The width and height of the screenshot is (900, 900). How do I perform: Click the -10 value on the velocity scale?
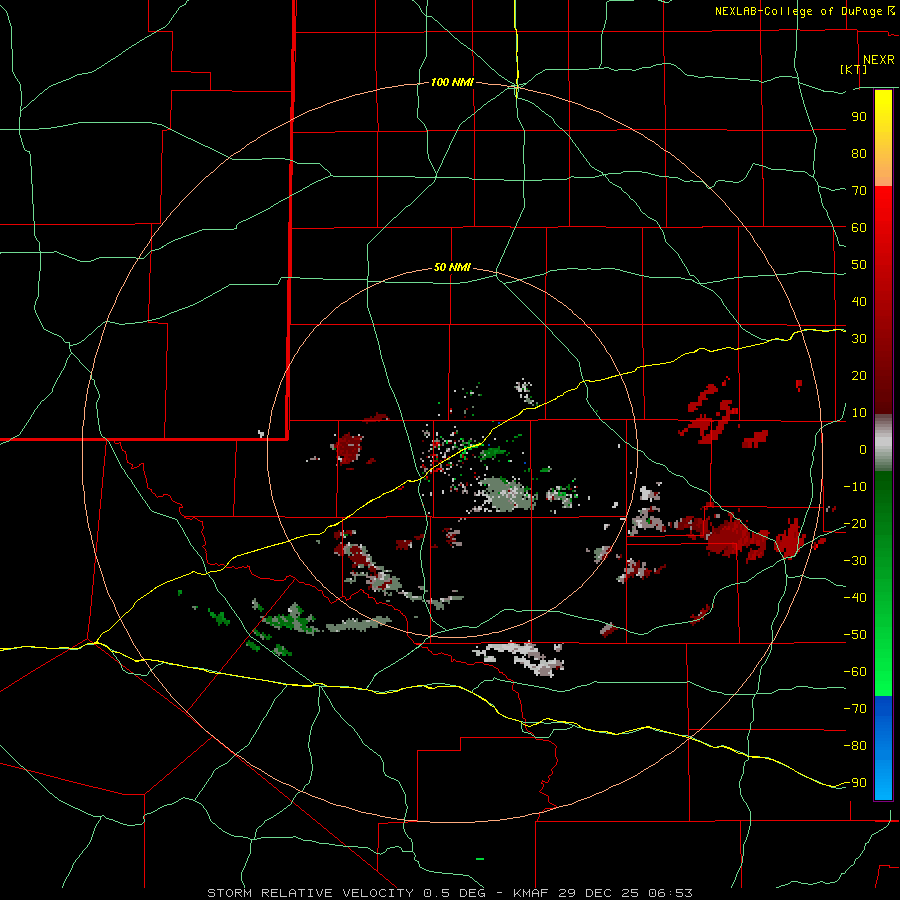[855, 487]
